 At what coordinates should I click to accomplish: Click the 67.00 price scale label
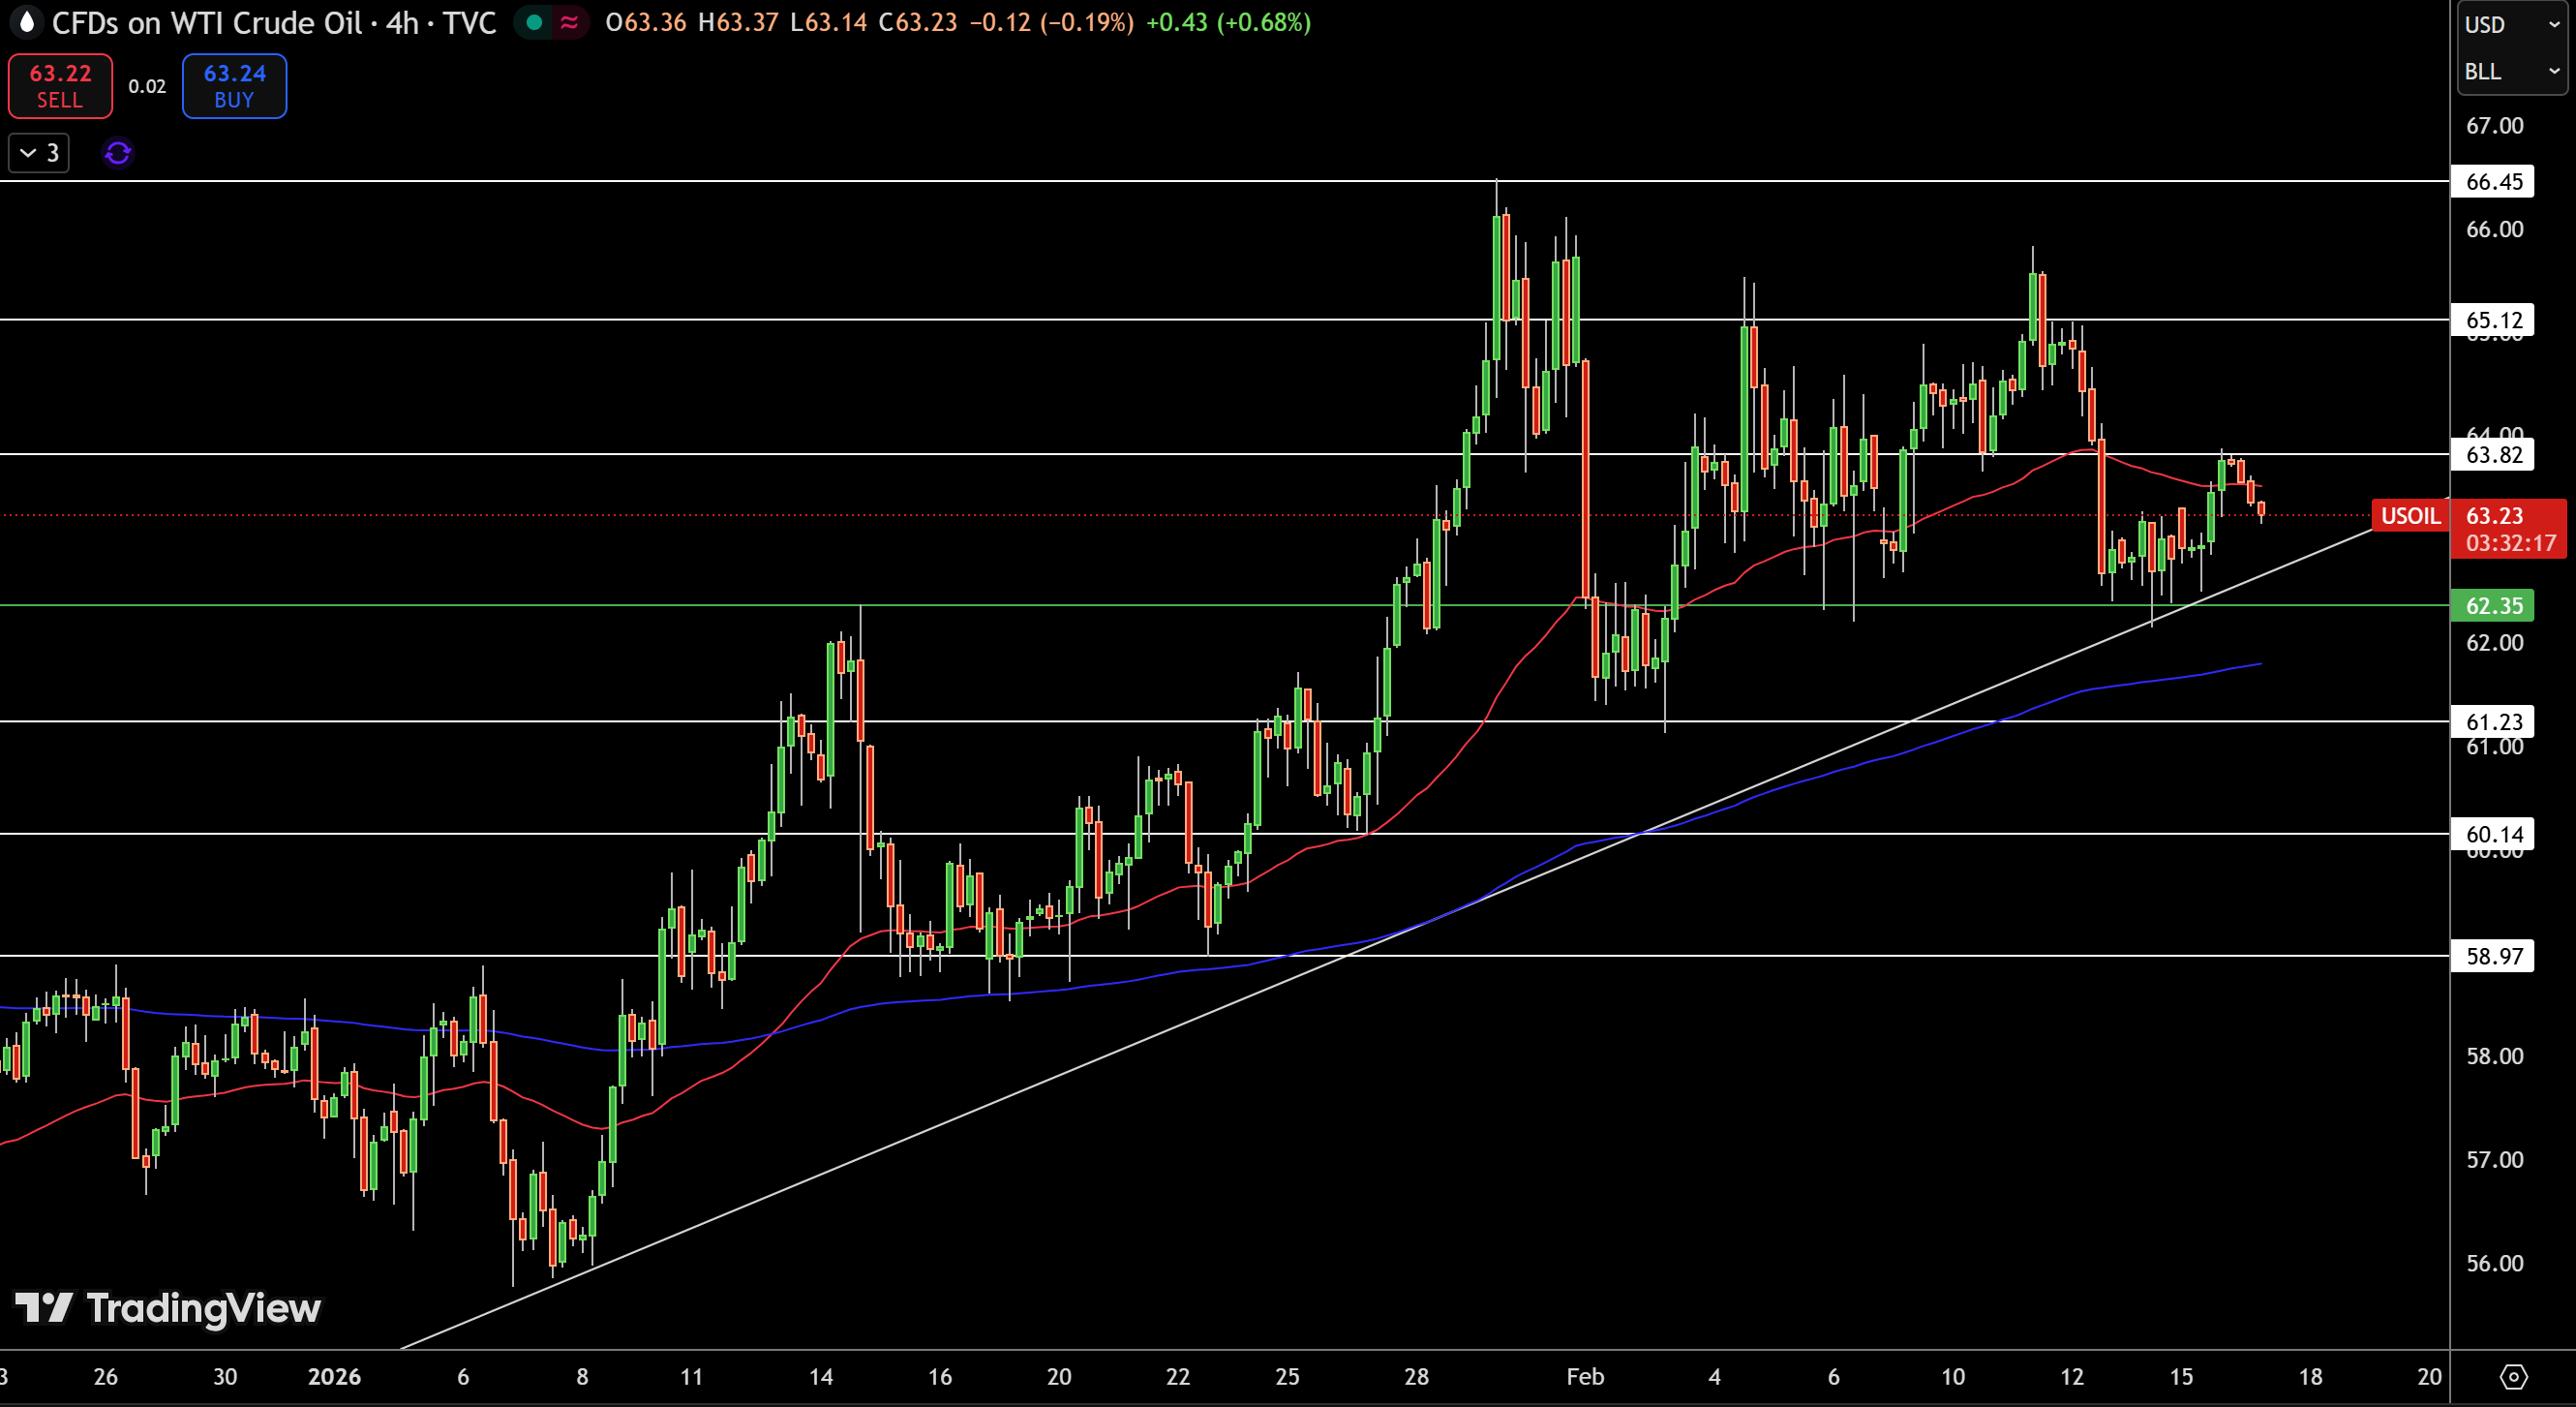pyautogui.click(x=2494, y=126)
